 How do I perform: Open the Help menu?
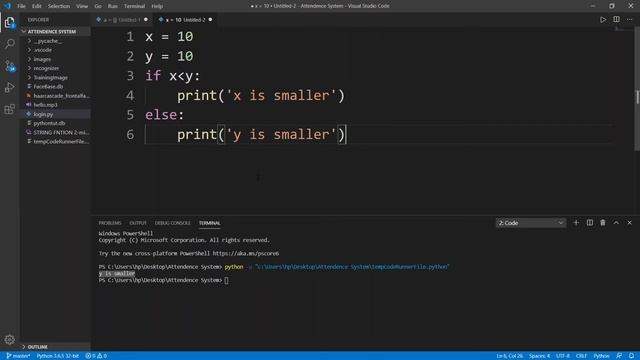tap(157, 6)
